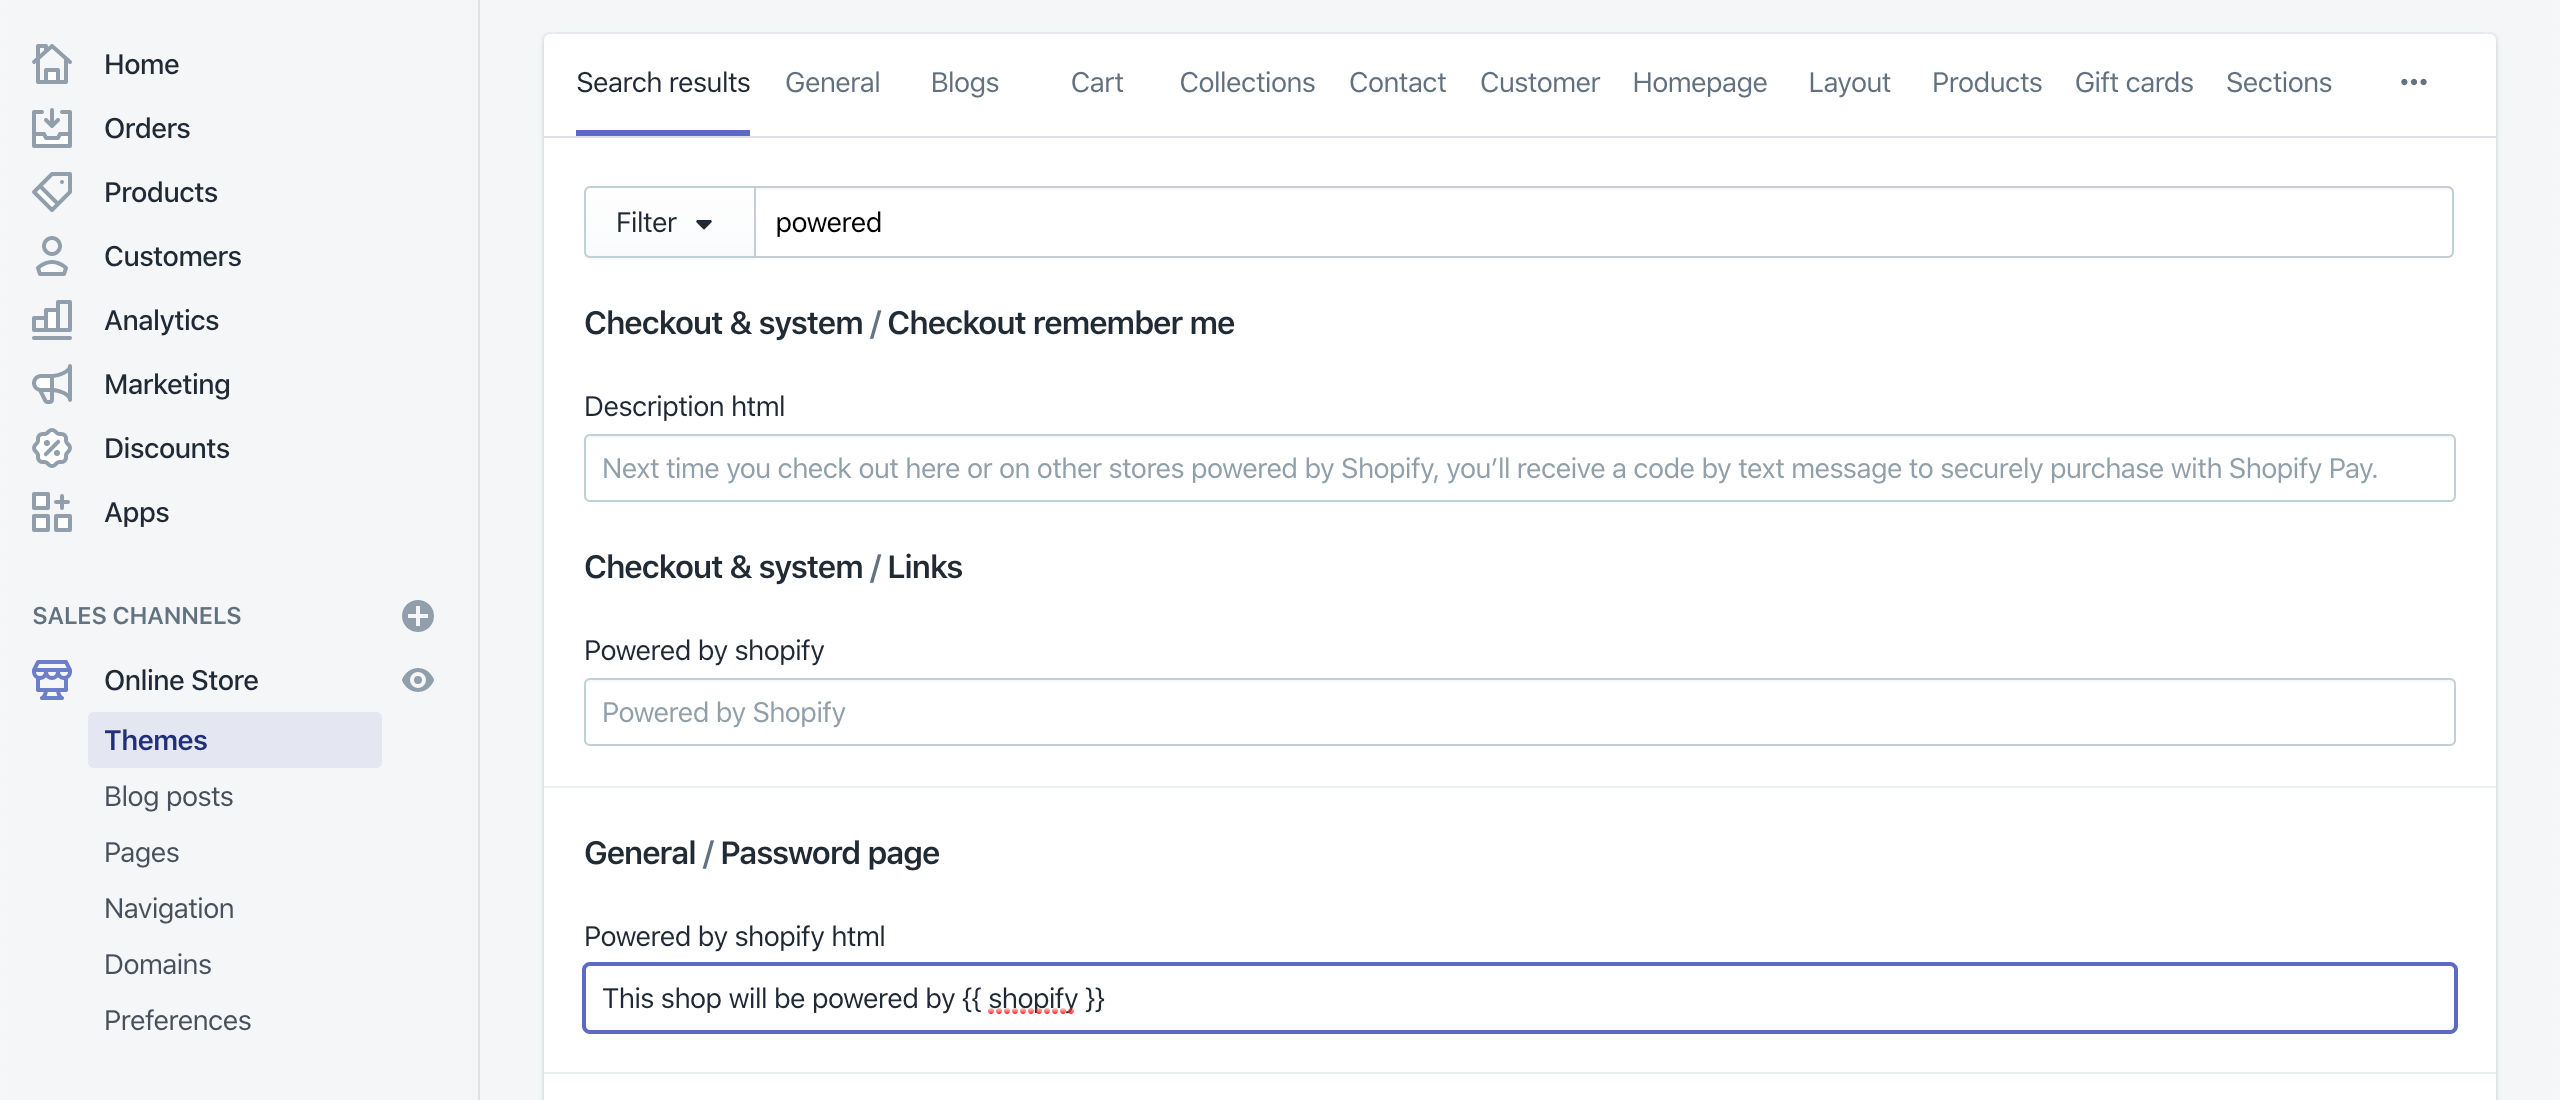Image resolution: width=2560 pixels, height=1100 pixels.
Task: Open Analytics using the bar chart icon
Action: click(51, 319)
